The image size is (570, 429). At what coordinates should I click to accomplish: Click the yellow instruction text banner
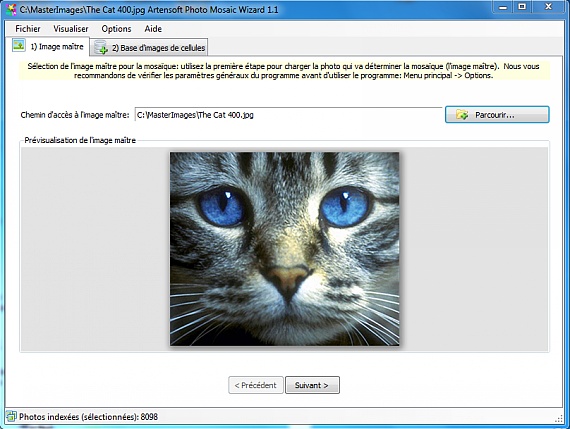[284, 71]
